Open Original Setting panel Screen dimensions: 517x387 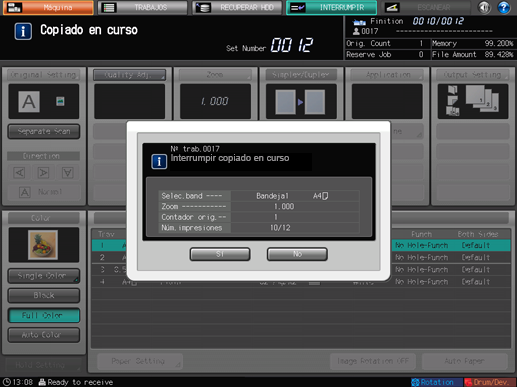click(44, 75)
